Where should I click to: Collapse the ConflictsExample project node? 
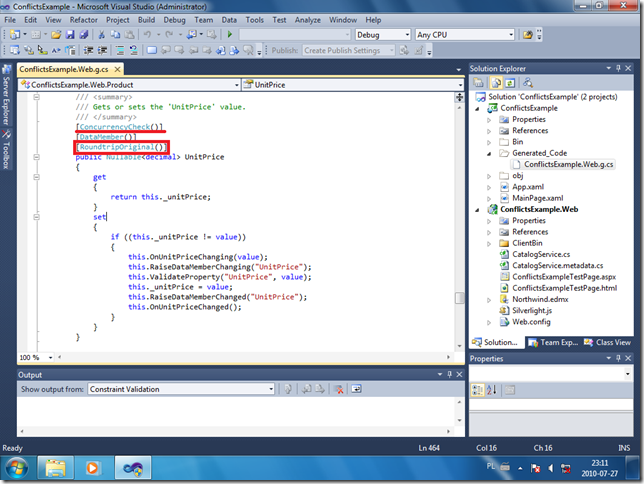477,108
